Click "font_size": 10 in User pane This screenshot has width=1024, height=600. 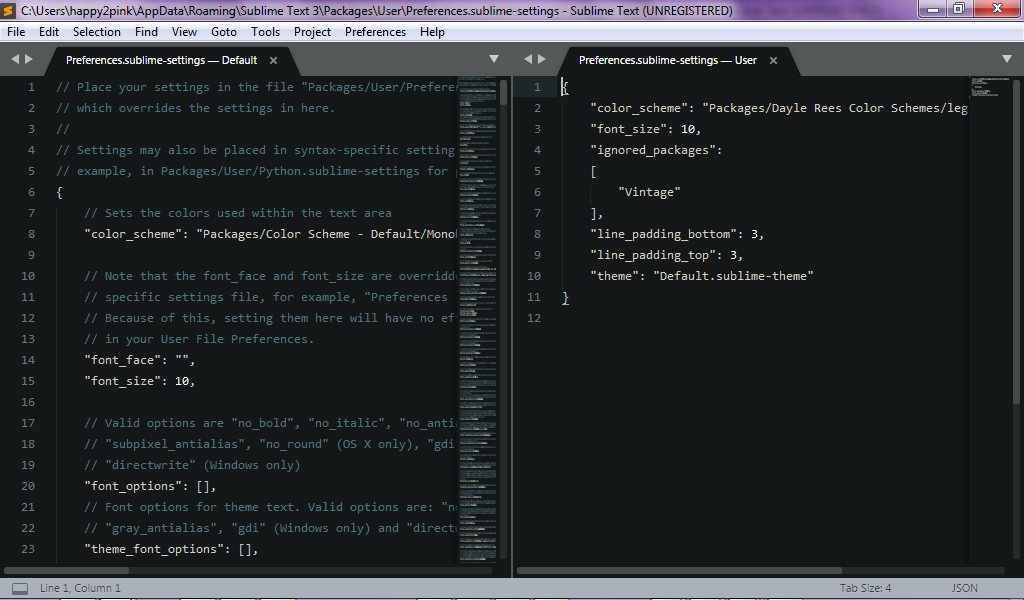tap(646, 129)
